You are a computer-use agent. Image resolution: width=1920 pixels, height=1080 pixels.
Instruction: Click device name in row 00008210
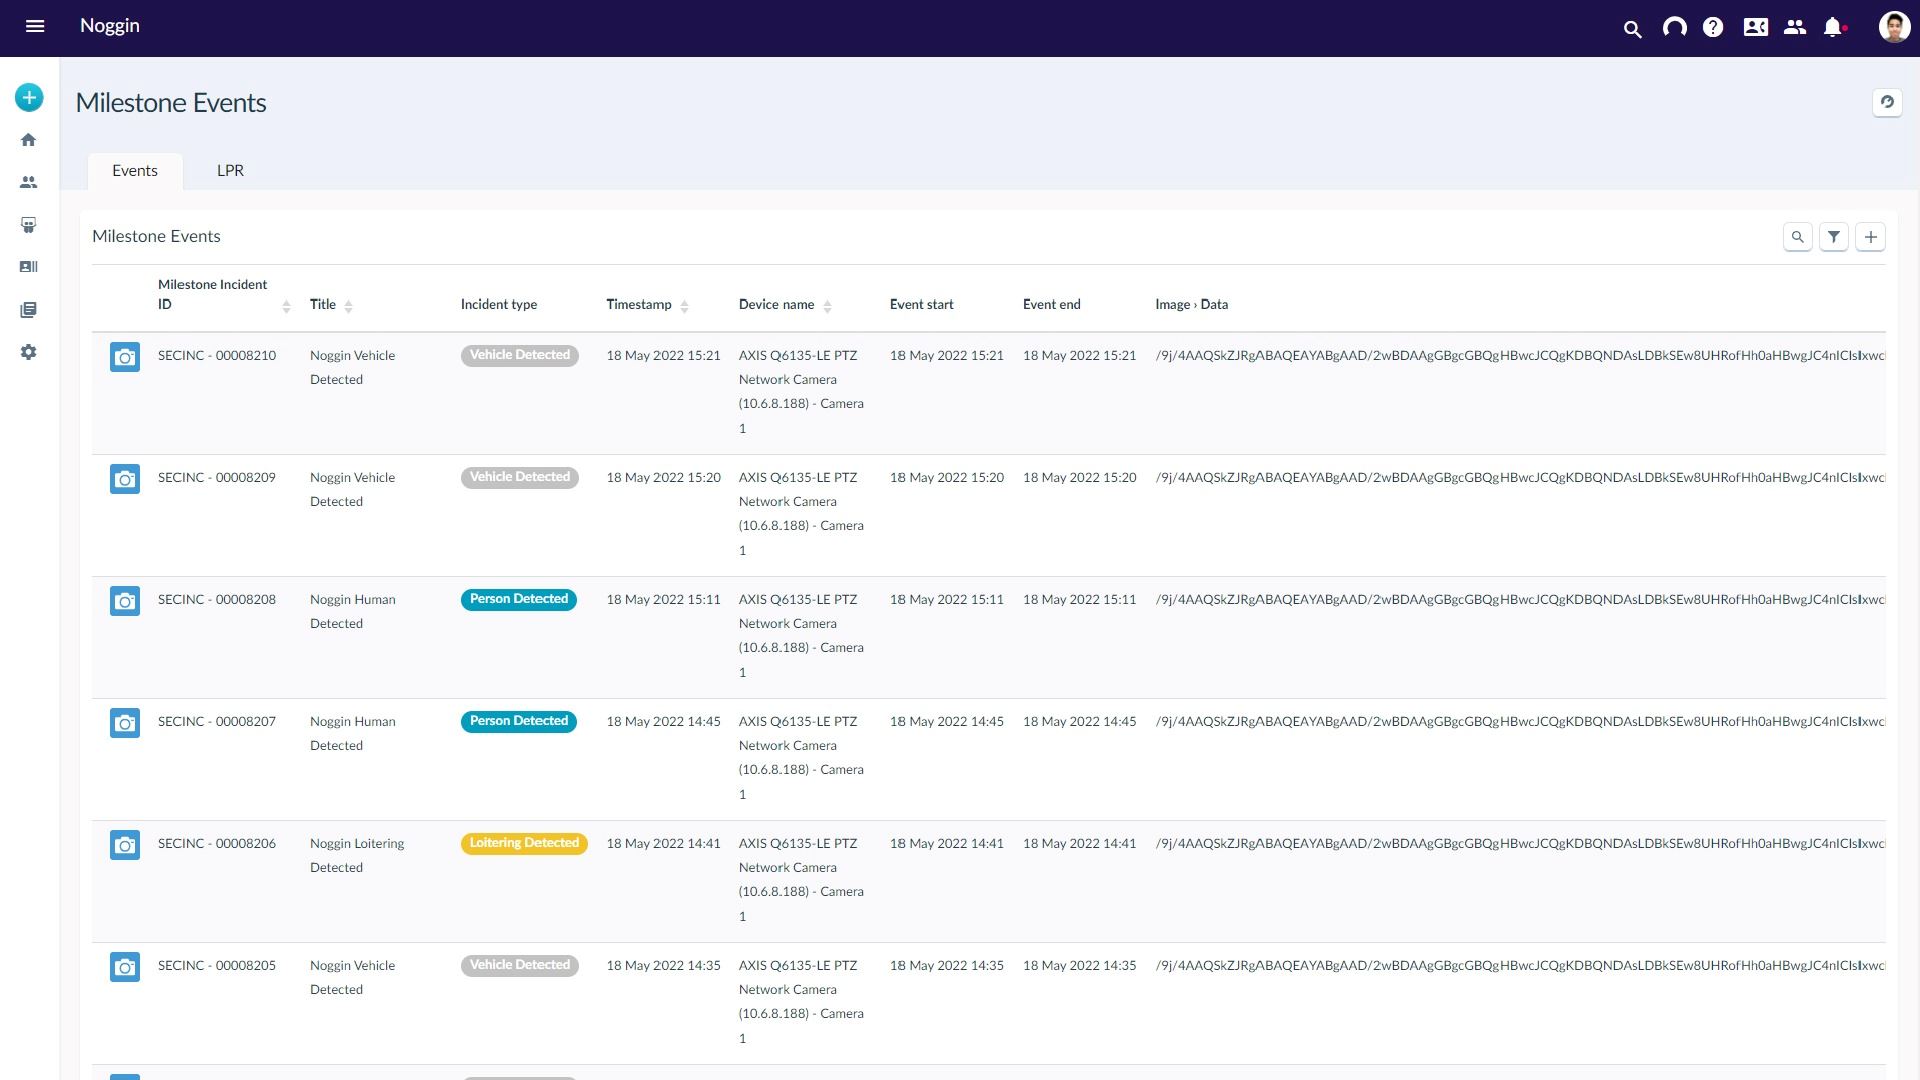coord(801,392)
